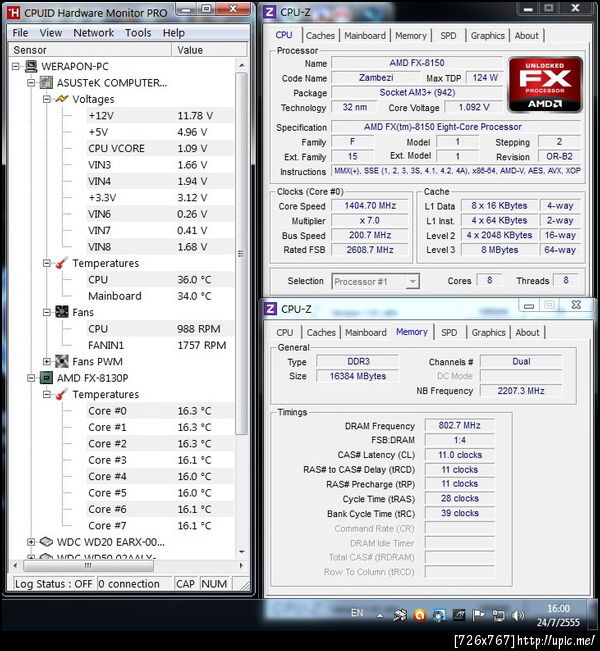Click the AMD FX-8130P chip icon
Image resolution: width=600 pixels, height=651 pixels.
[47, 378]
